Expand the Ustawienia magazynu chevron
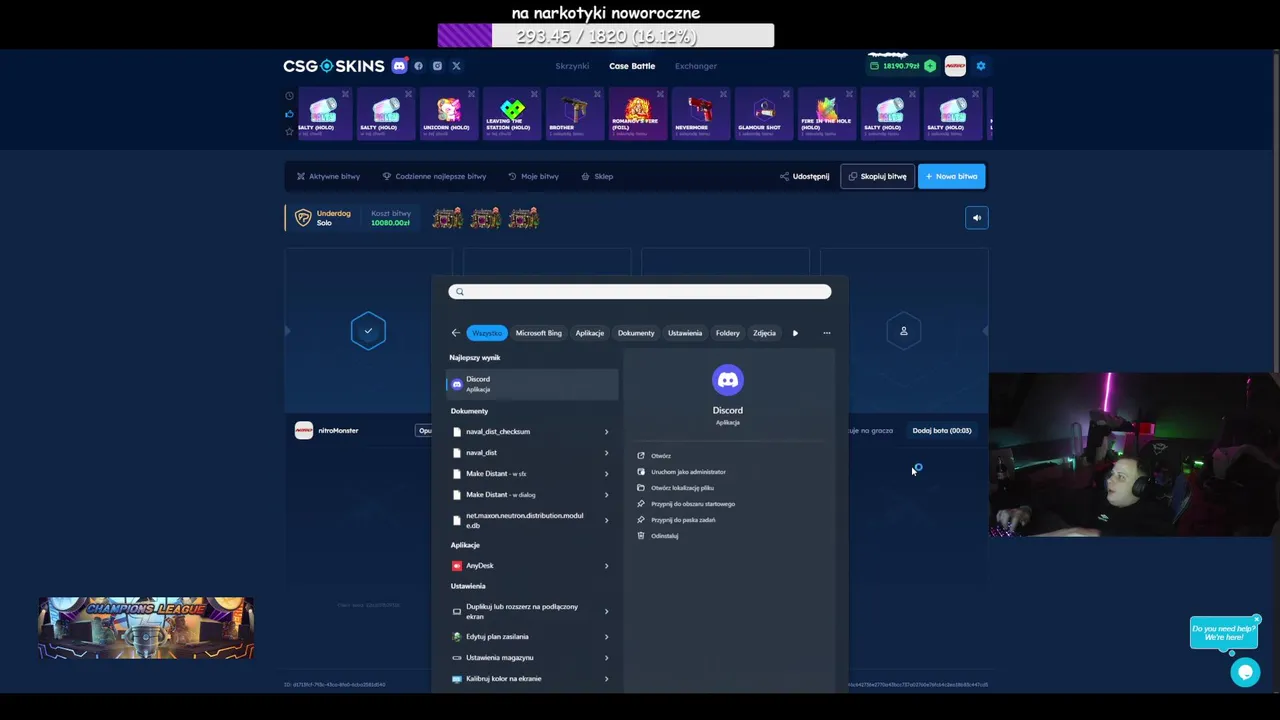This screenshot has height=720, width=1280. [x=606, y=658]
